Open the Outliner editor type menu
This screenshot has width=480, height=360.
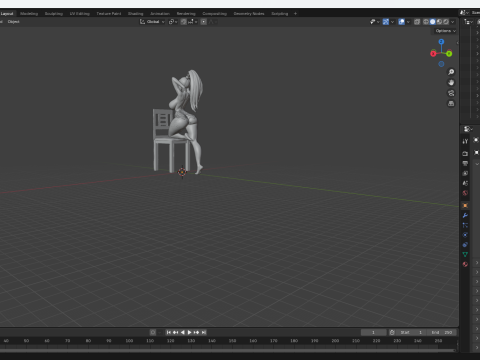click(468, 22)
